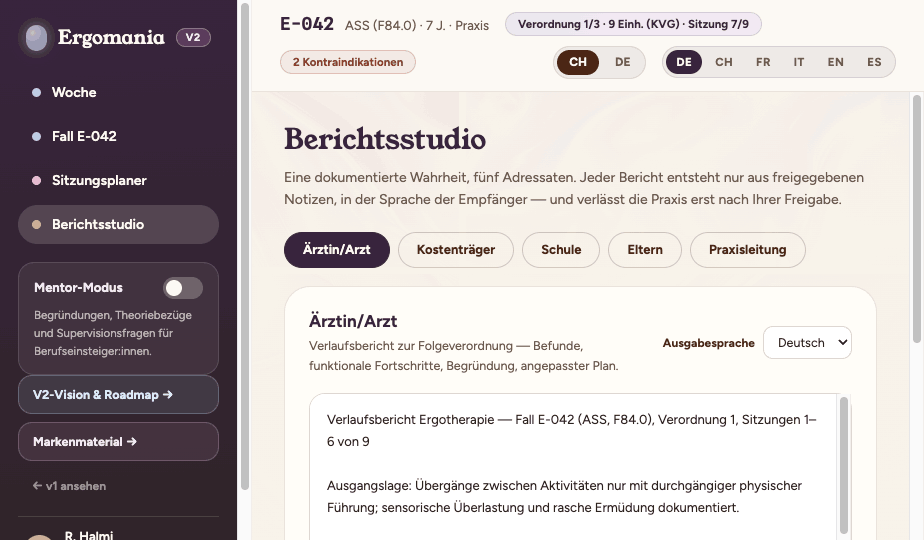Switch country toggle to DE
The width and height of the screenshot is (924, 540).
(x=622, y=62)
